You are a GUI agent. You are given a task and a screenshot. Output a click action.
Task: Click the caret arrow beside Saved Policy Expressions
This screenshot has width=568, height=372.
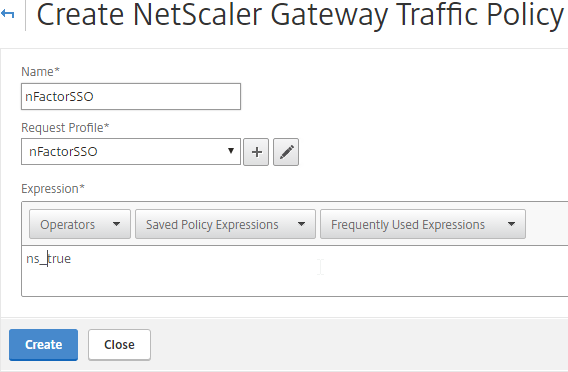[x=301, y=224]
